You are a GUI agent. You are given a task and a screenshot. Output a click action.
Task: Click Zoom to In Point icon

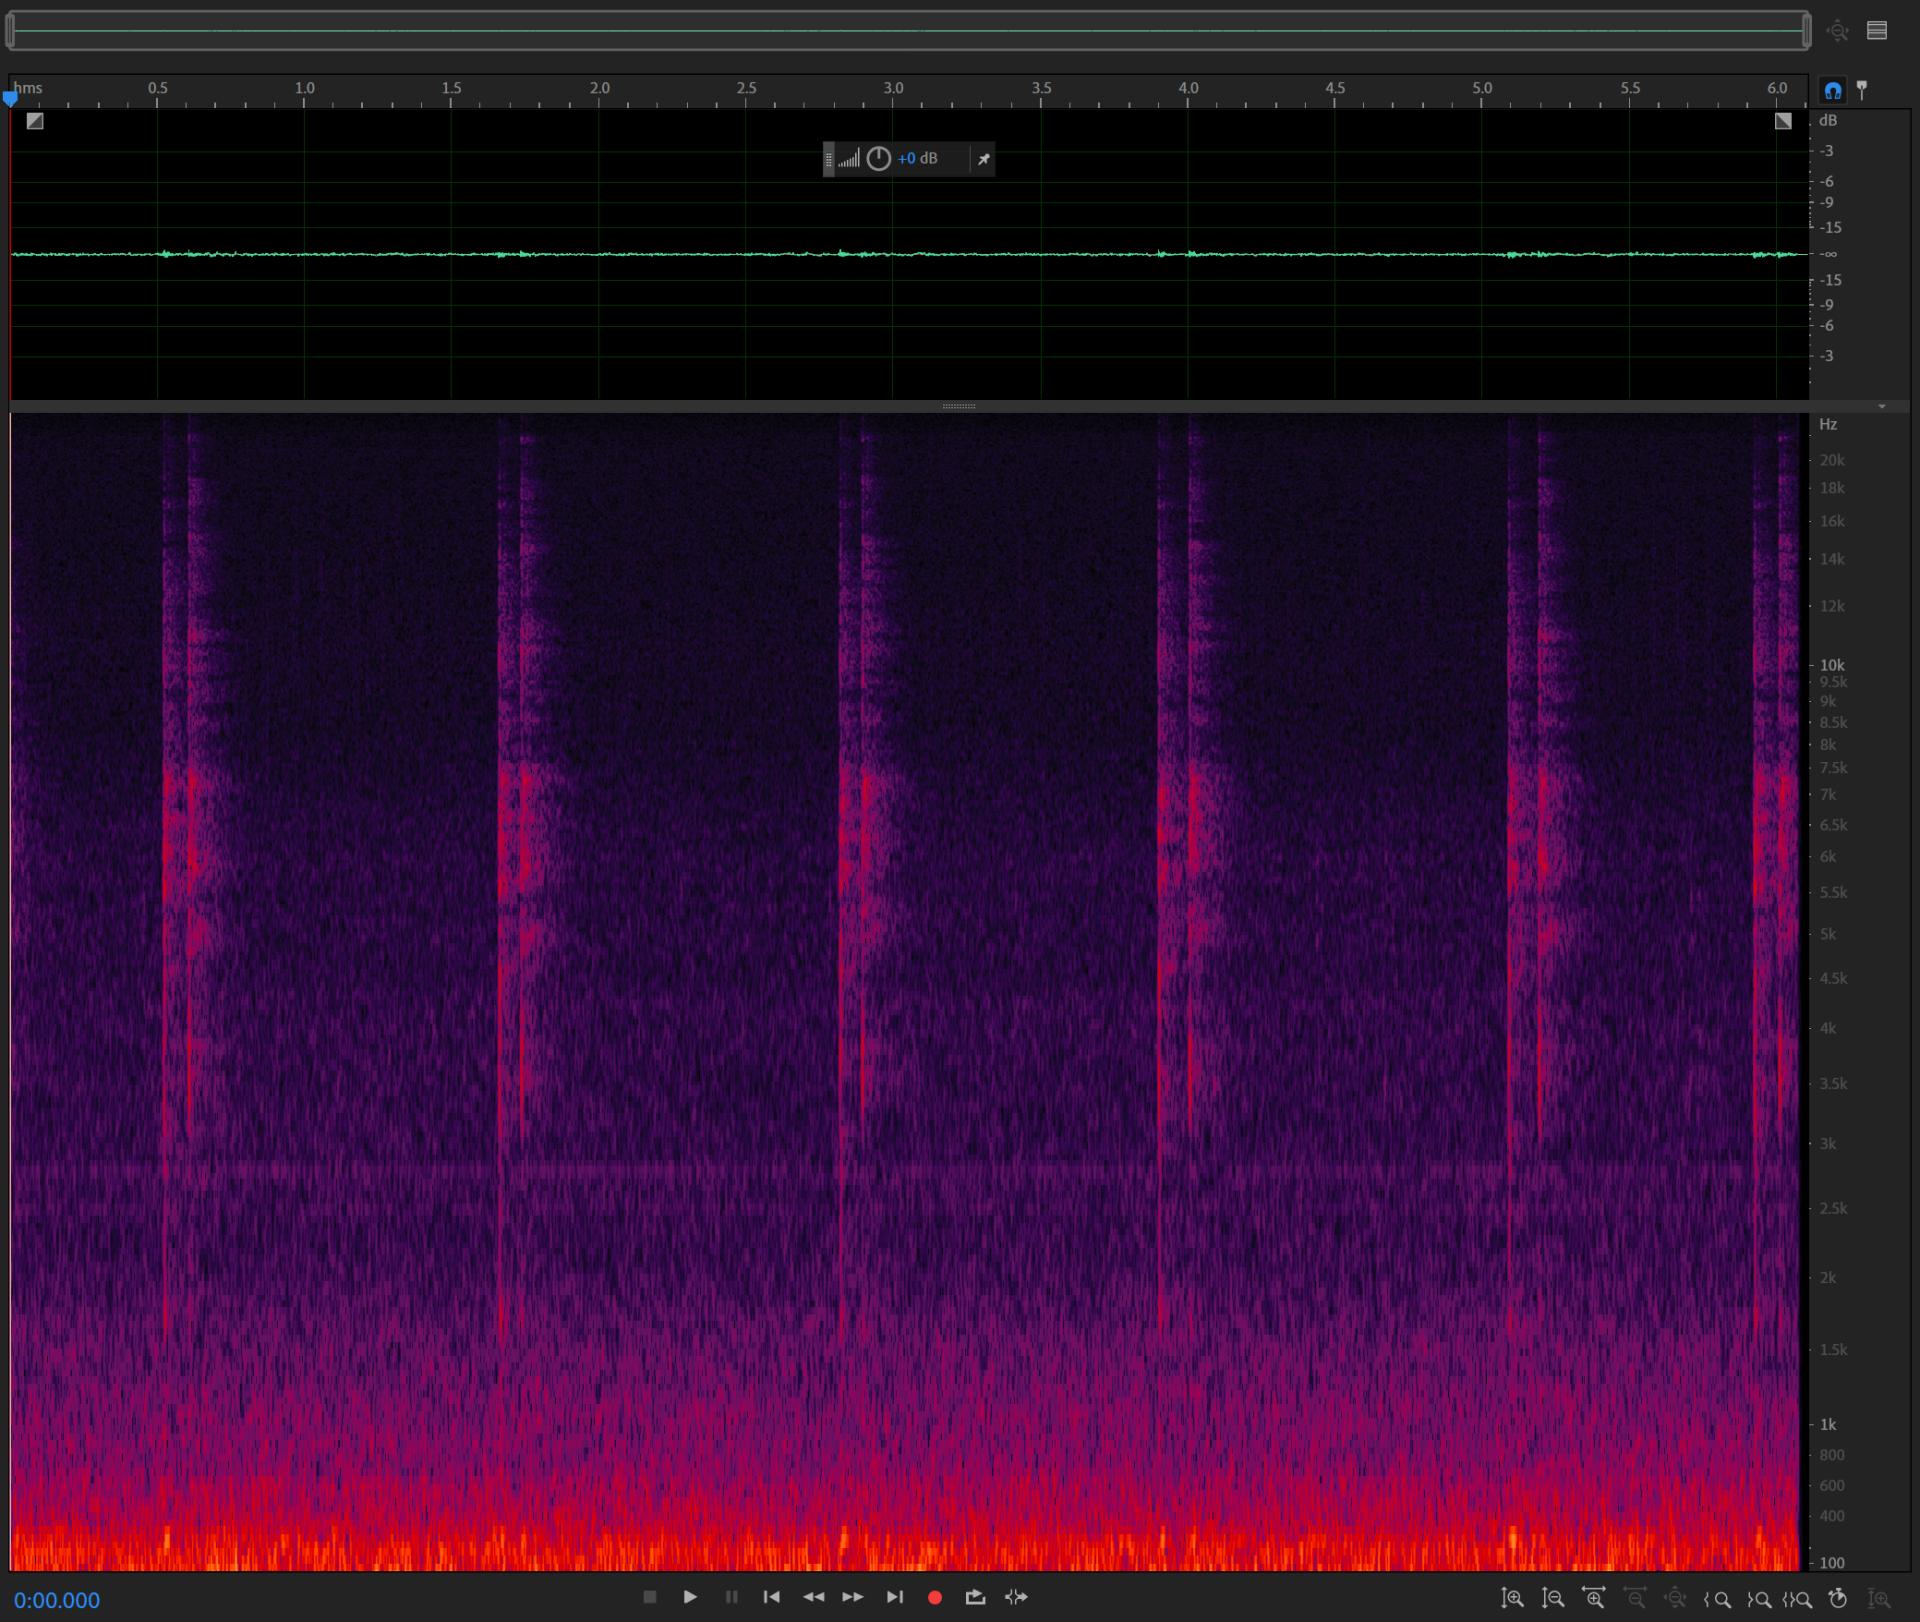1717,1599
